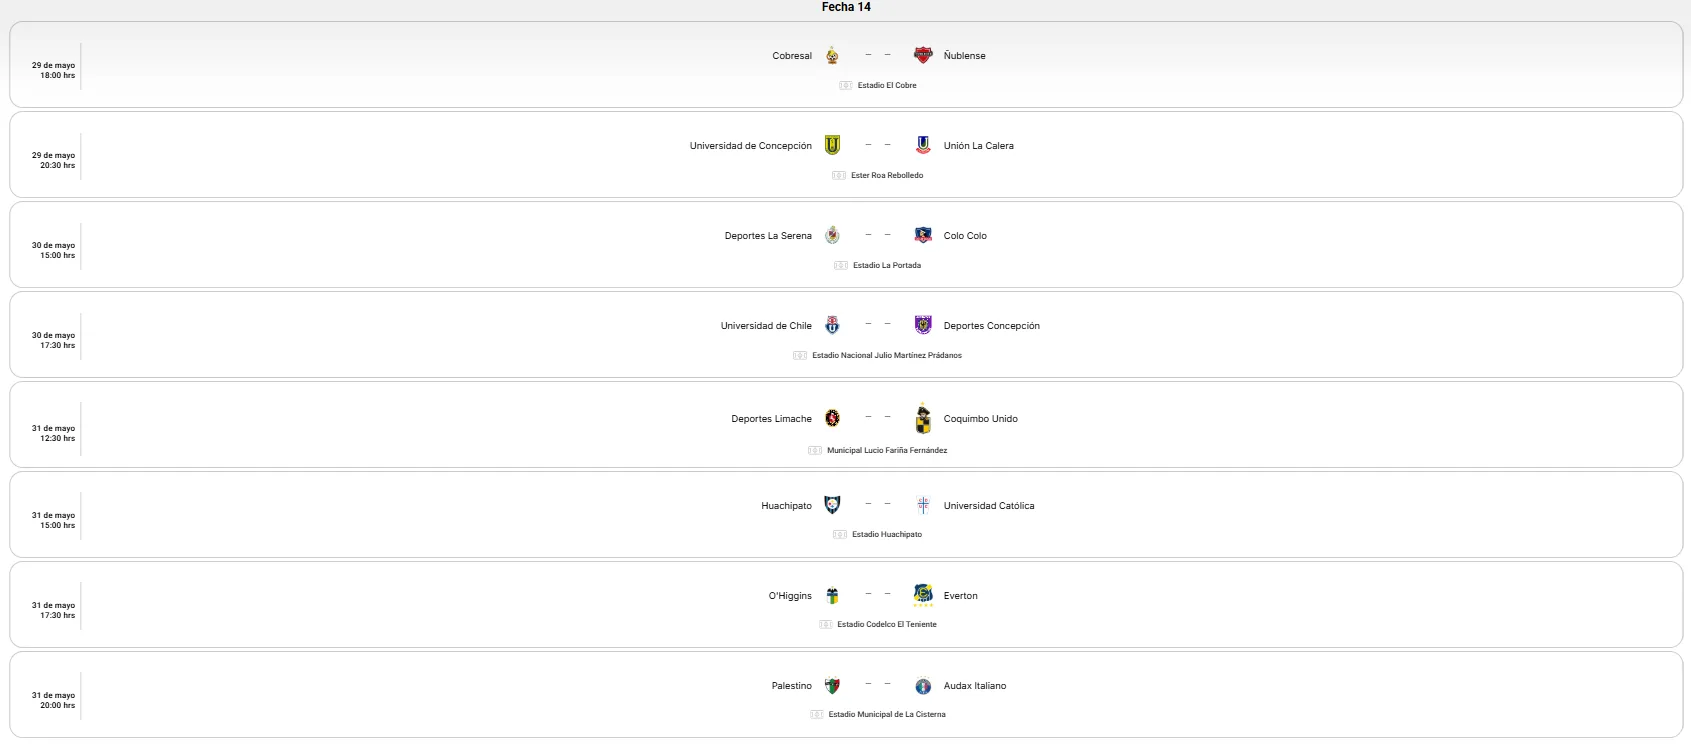Click the Cobresal team crest

[832, 56]
